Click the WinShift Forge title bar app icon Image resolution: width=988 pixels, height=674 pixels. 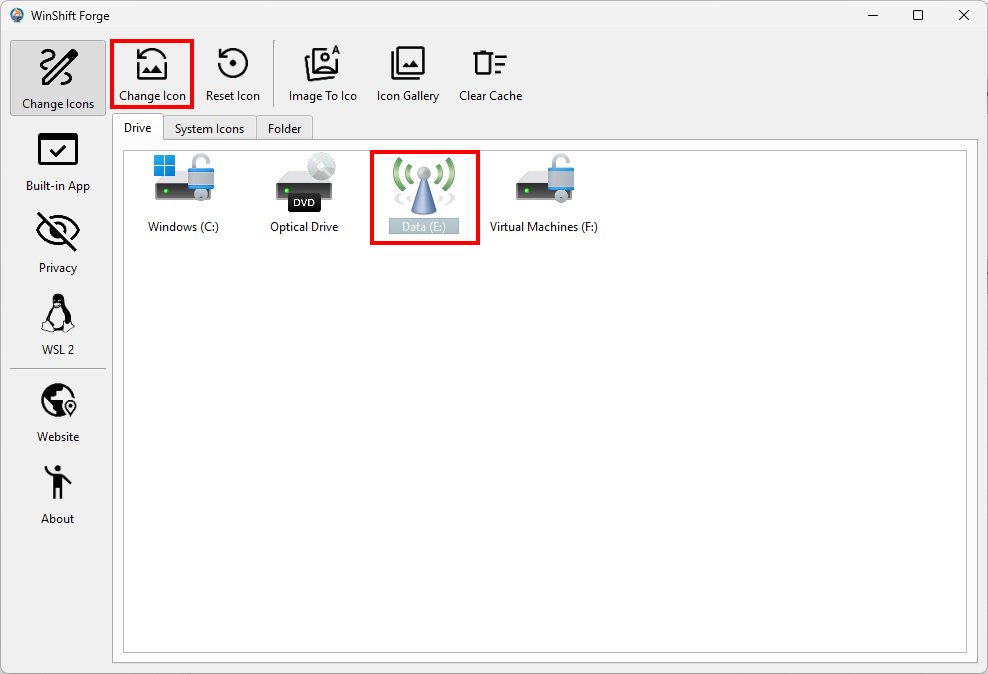(x=17, y=15)
